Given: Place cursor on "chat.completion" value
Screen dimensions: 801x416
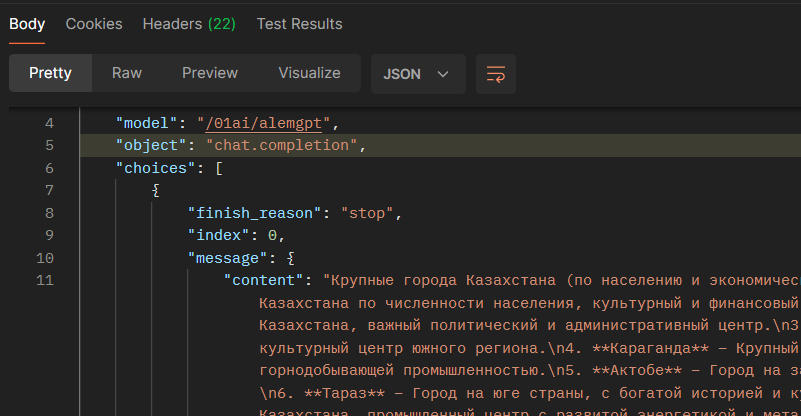Looking at the screenshot, I should (282, 146).
